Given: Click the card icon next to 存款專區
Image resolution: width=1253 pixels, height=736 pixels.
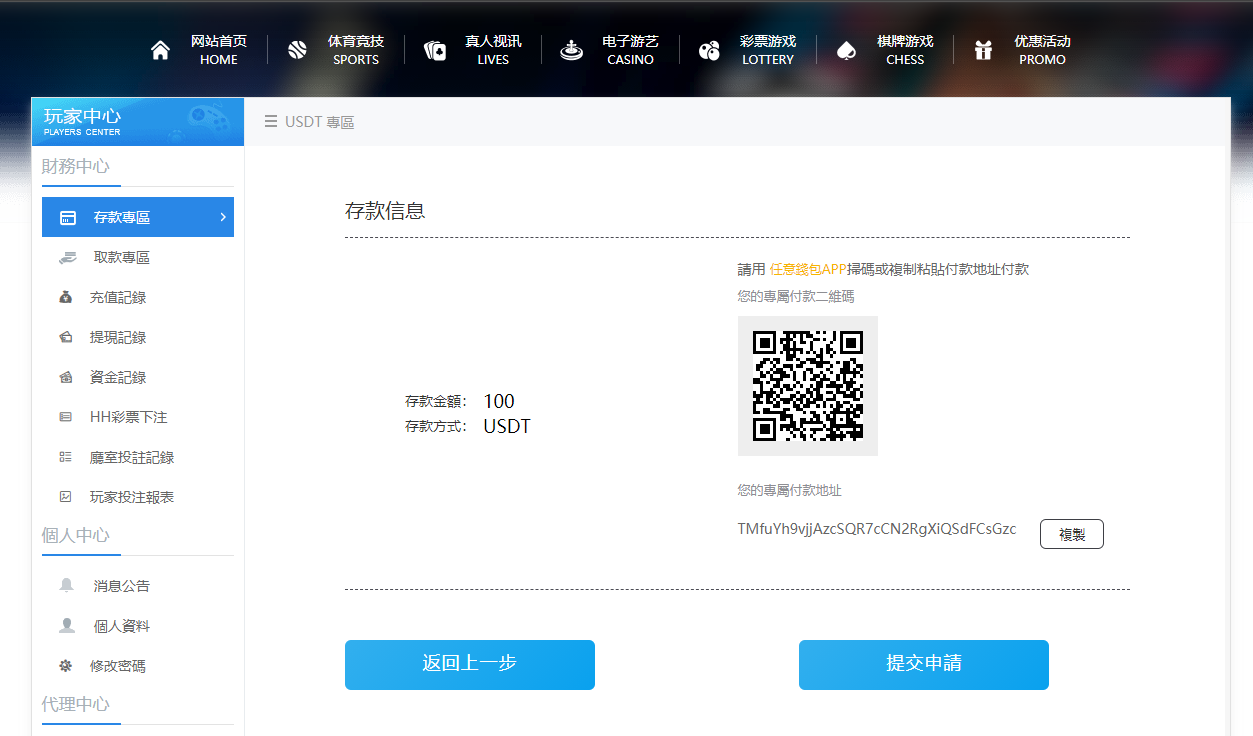Looking at the screenshot, I should click(x=68, y=217).
